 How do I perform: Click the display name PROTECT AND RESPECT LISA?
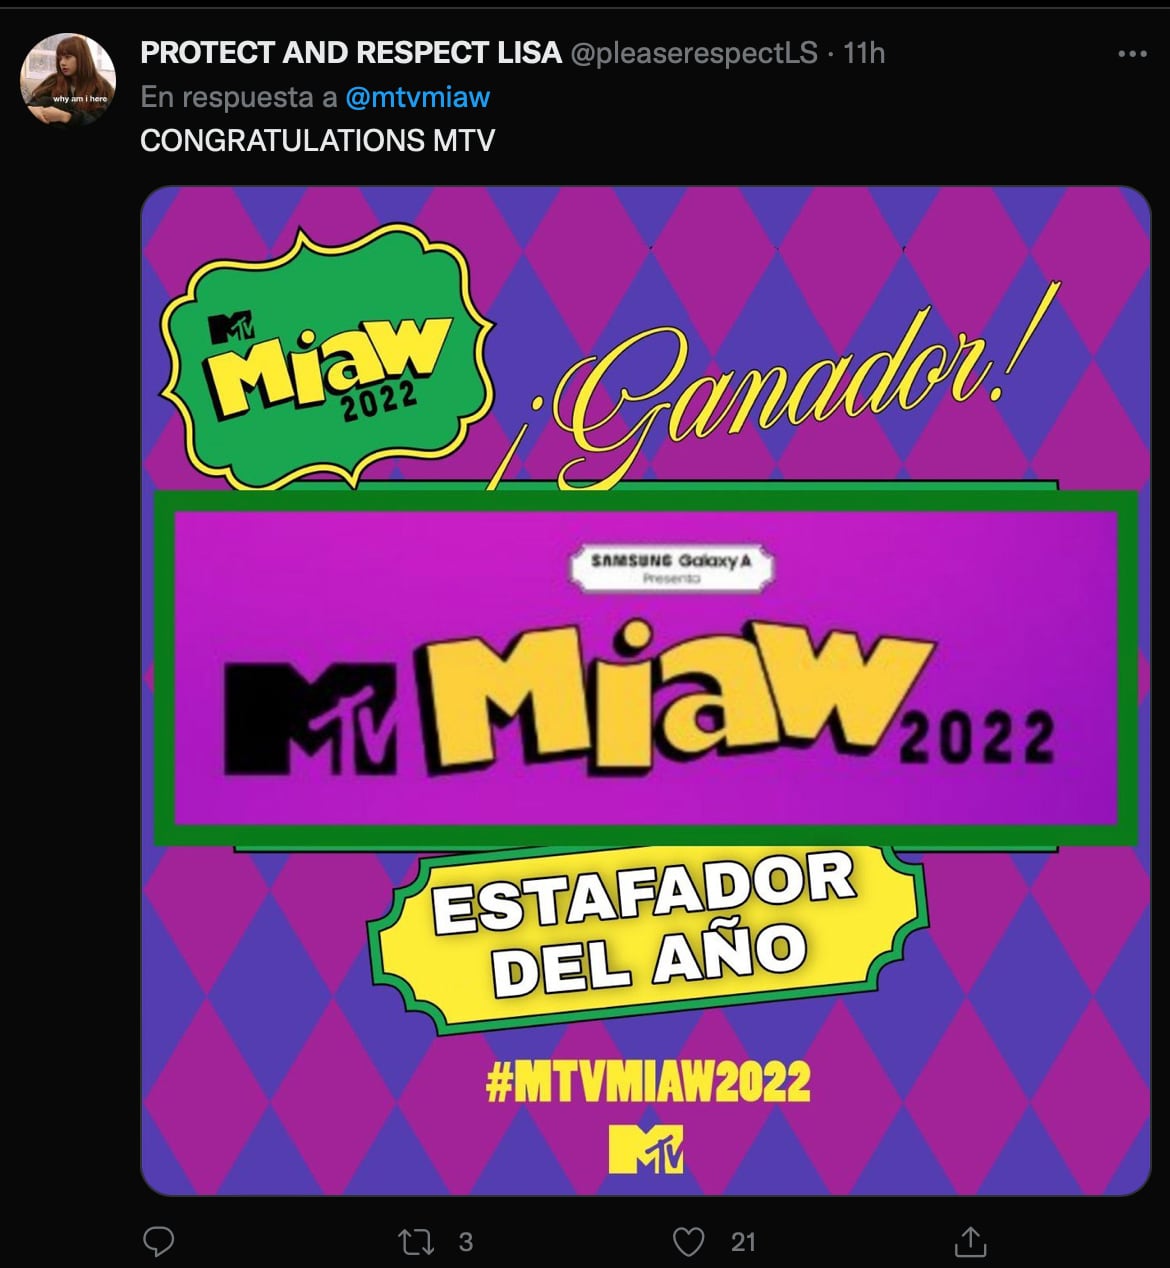(x=351, y=53)
